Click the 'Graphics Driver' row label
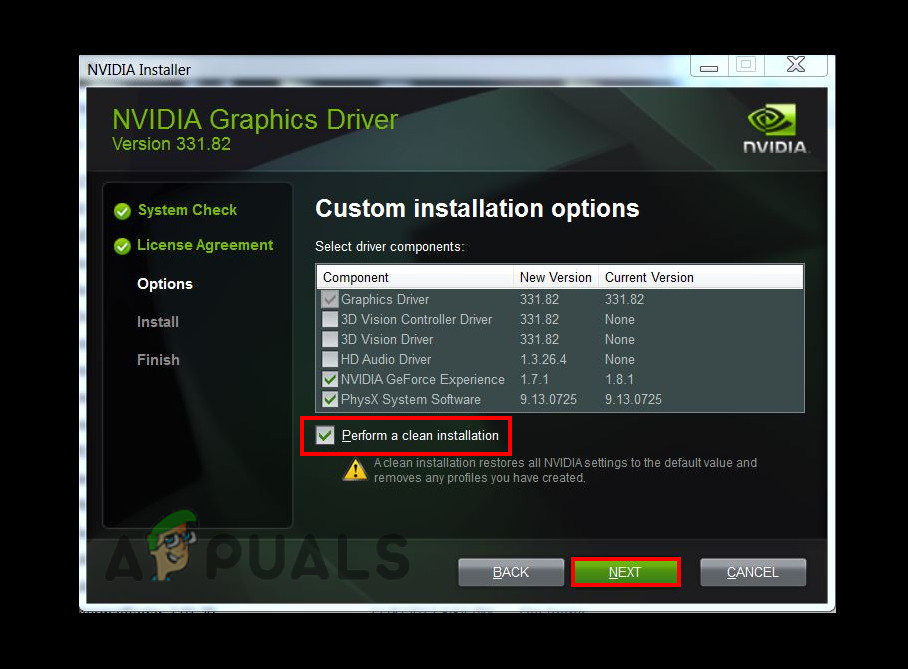Image resolution: width=908 pixels, height=669 pixels. pos(385,299)
